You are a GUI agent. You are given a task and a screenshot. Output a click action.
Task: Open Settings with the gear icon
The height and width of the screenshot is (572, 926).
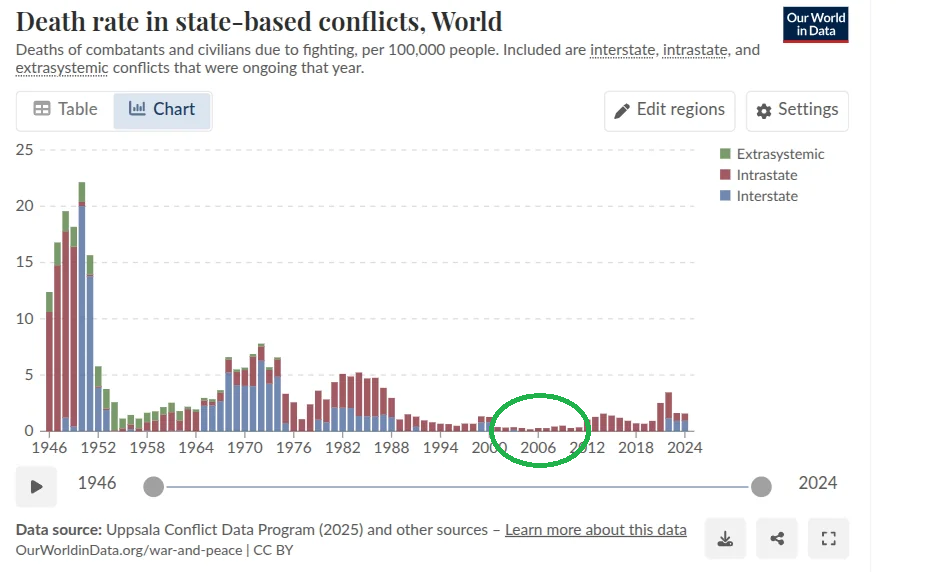click(x=797, y=110)
